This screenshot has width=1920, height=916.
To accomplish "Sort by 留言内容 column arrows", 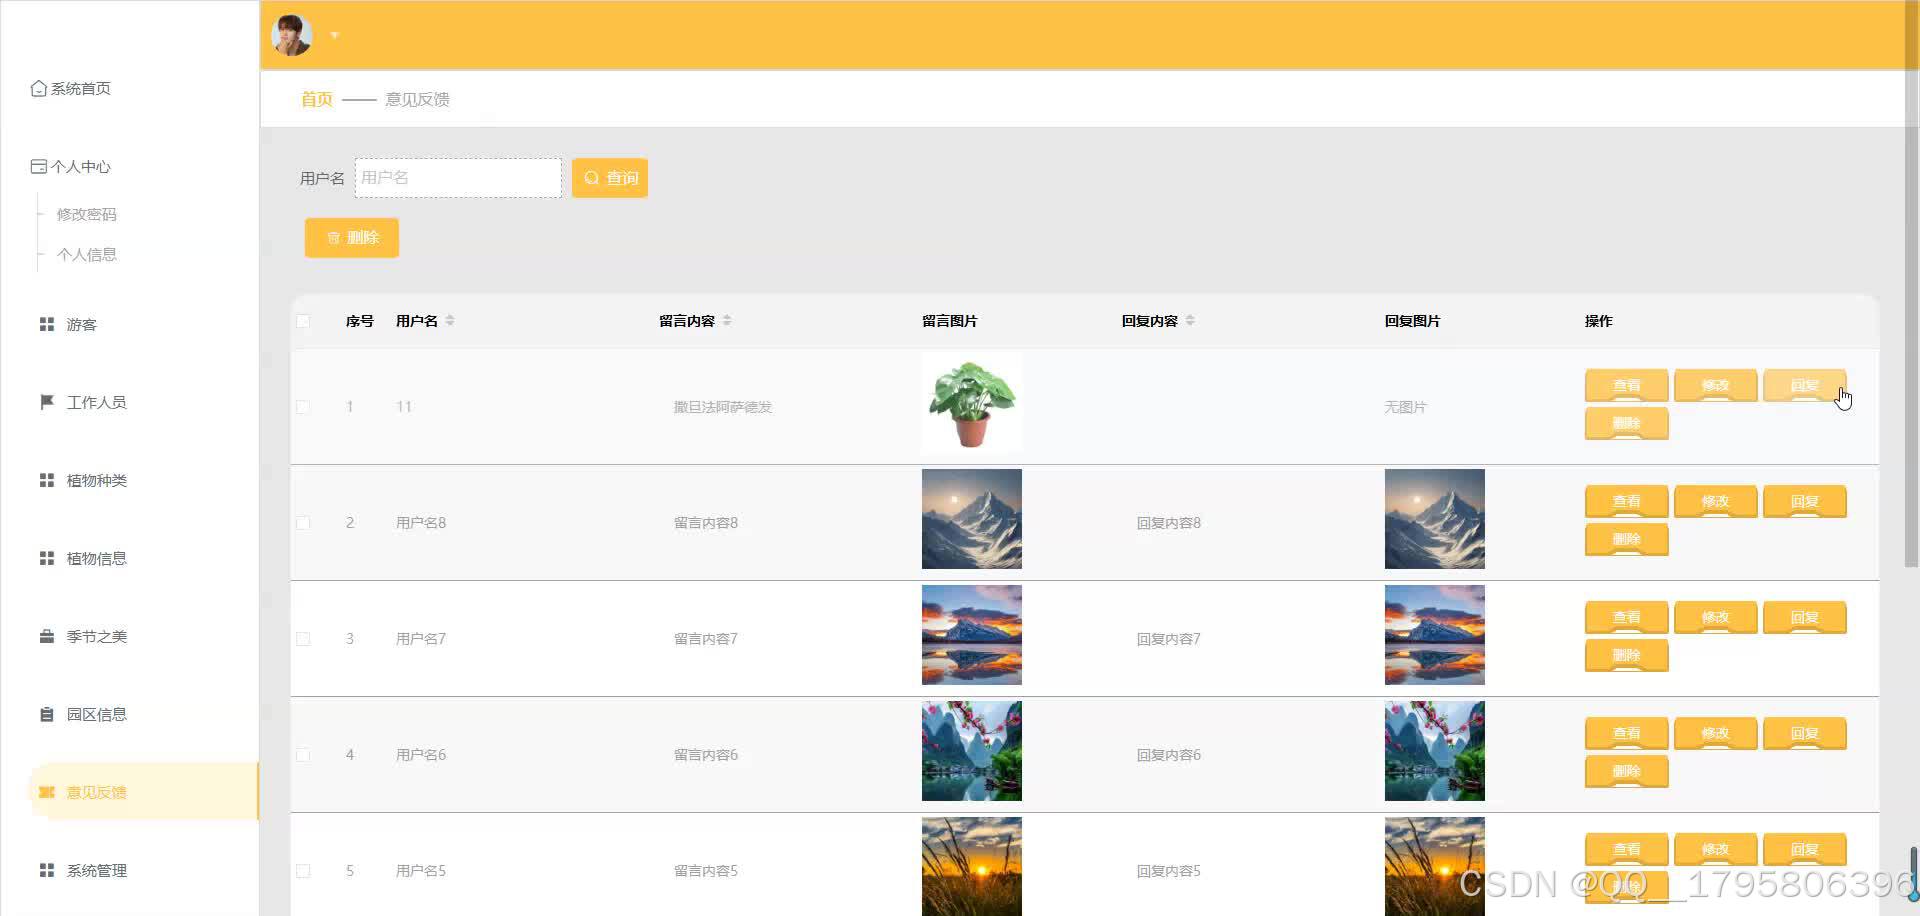I will [727, 321].
